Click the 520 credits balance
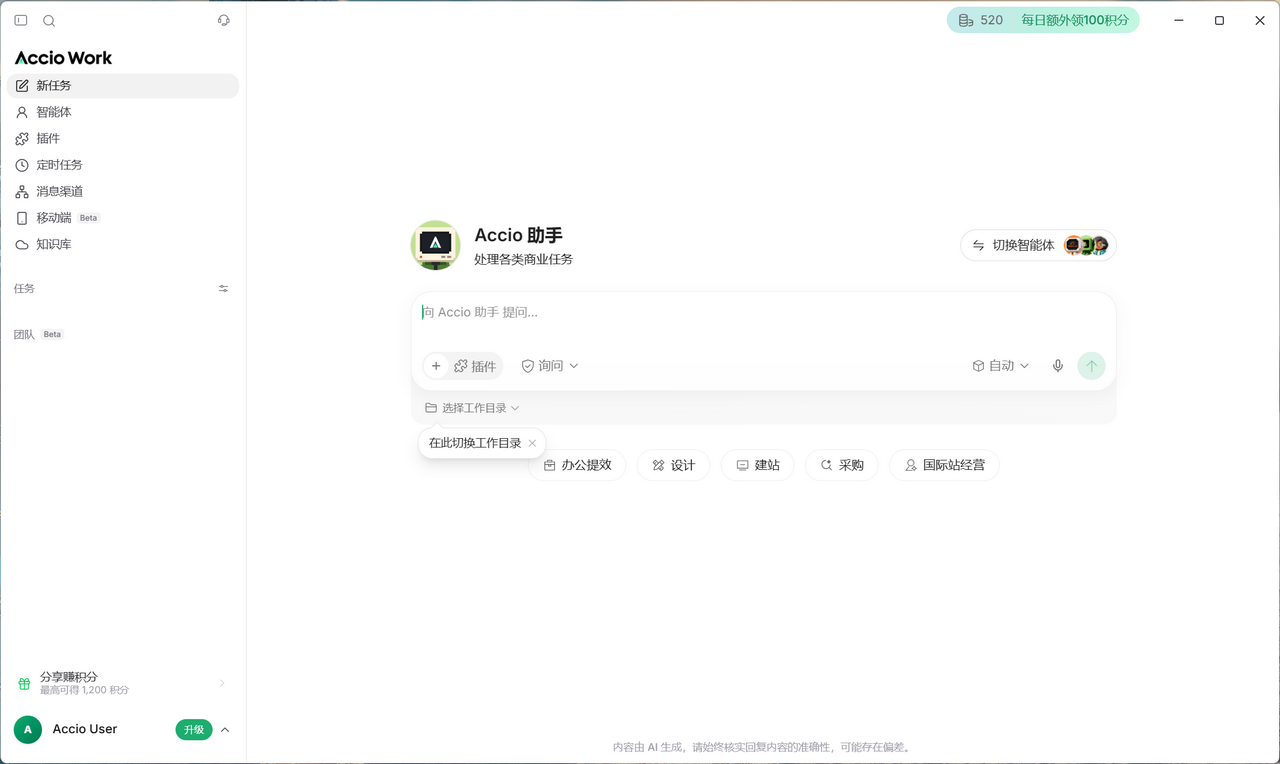Image resolution: width=1280 pixels, height=764 pixels. 981,20
